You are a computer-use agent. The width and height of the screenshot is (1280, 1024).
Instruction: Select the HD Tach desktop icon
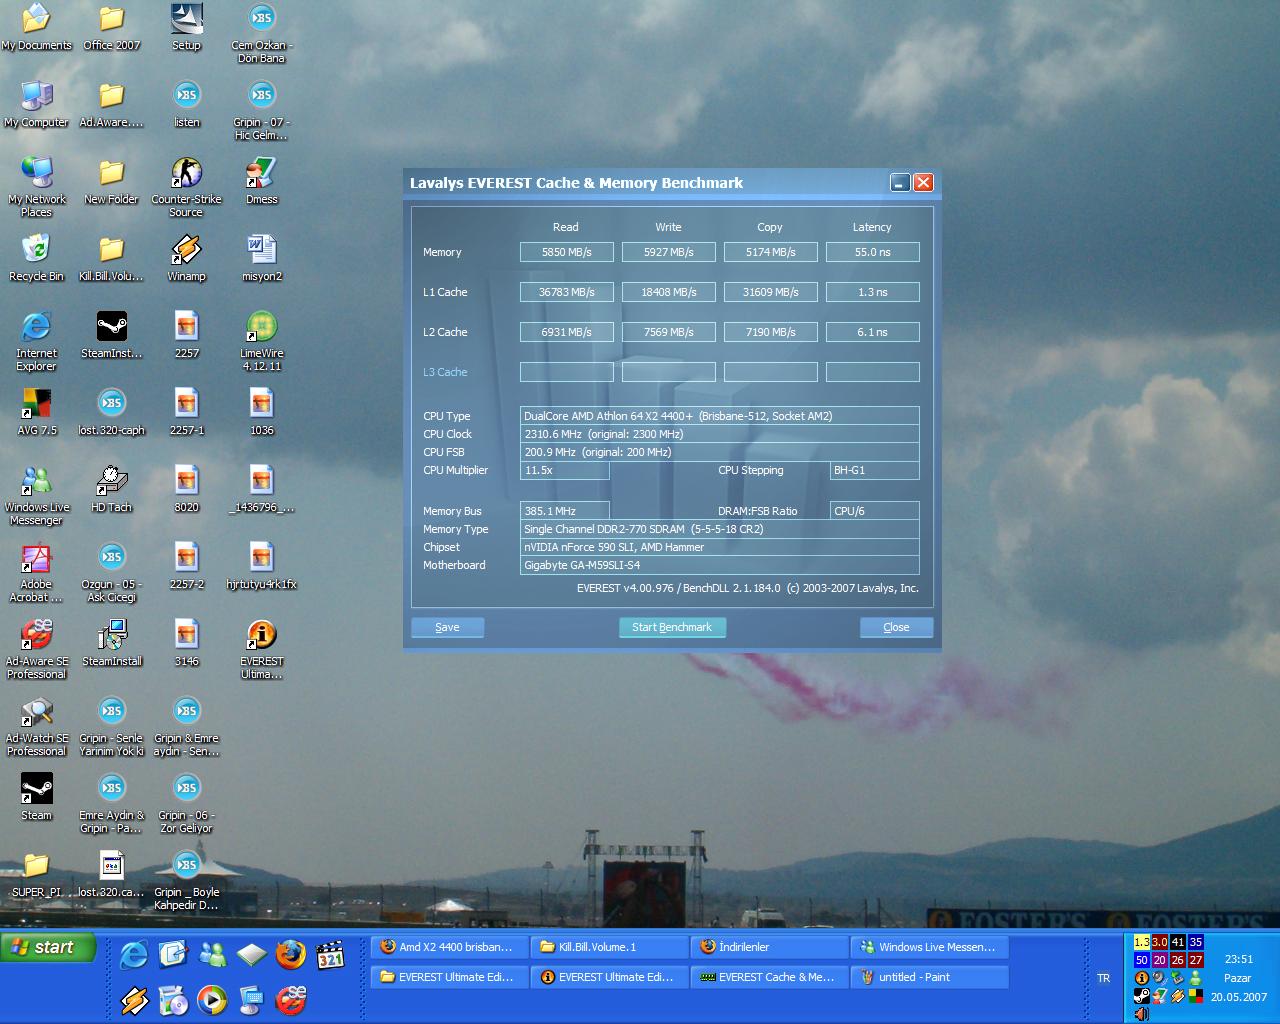(111, 490)
